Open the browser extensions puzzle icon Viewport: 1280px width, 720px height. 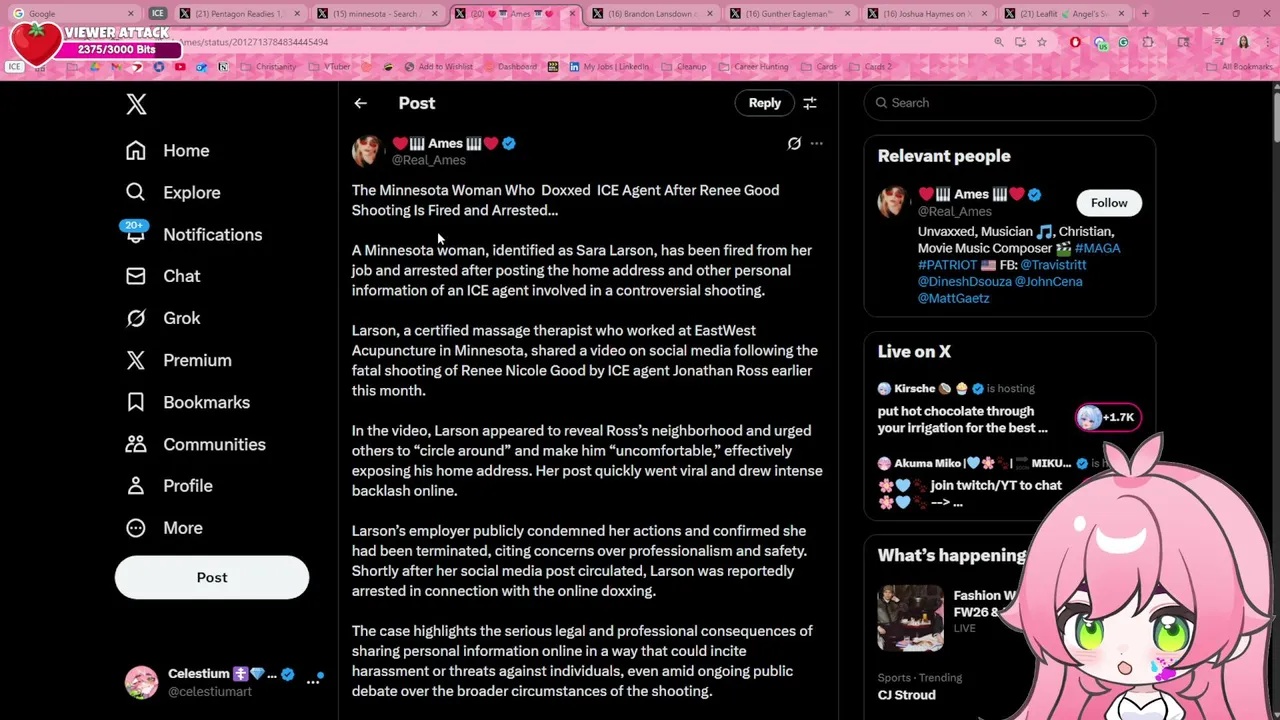click(x=1147, y=42)
